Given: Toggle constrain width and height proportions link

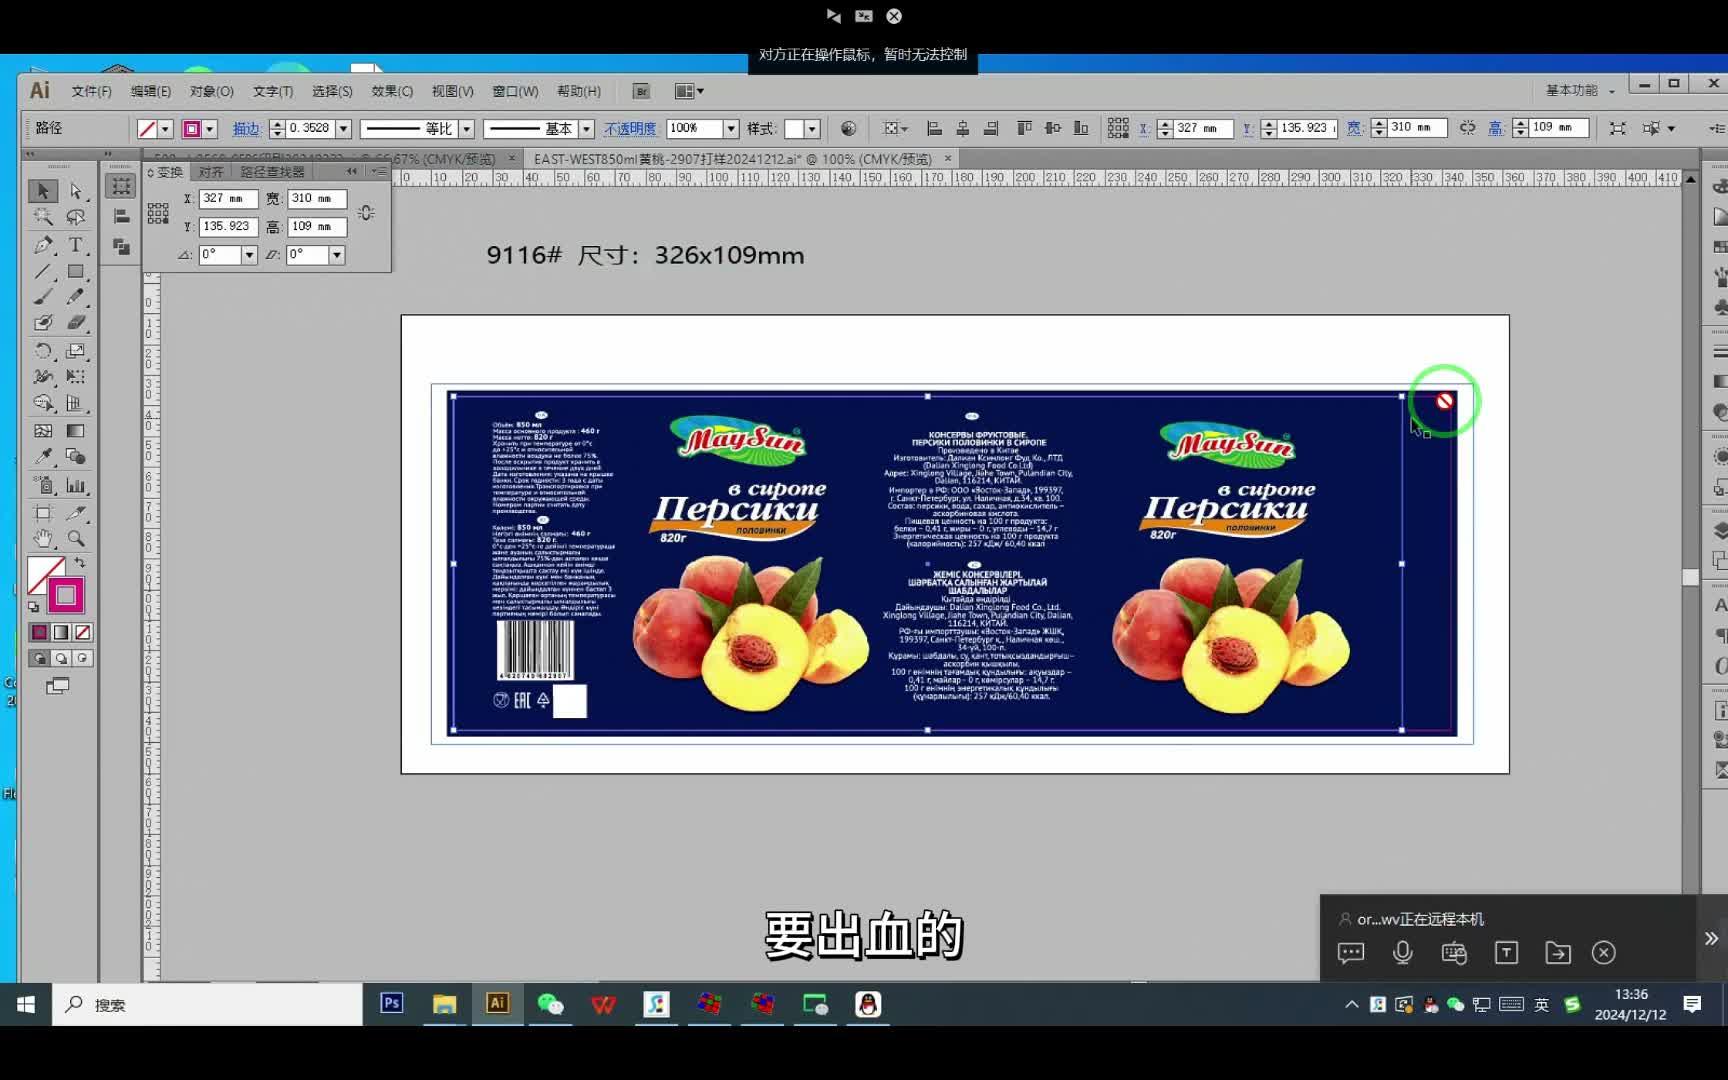Looking at the screenshot, I should [1467, 128].
